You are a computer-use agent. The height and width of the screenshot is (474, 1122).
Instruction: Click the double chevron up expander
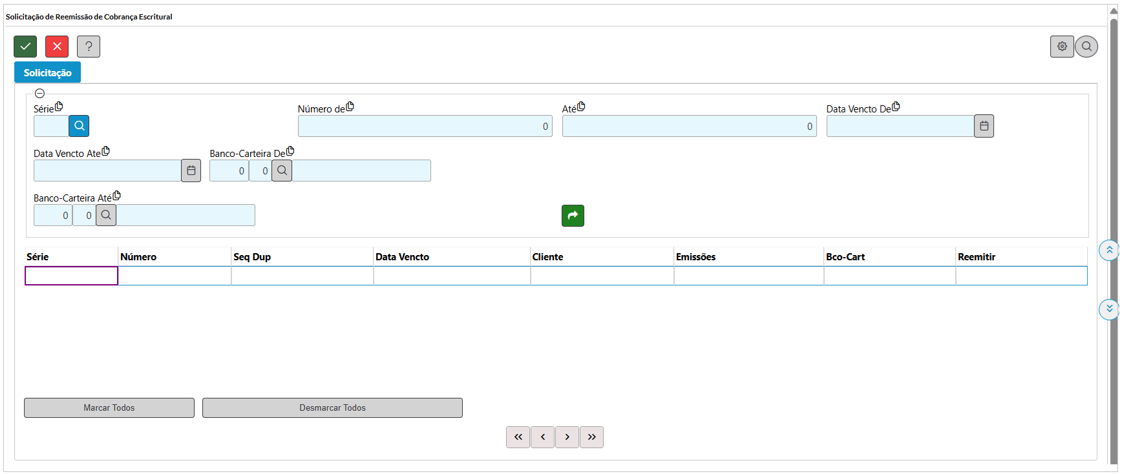click(x=1108, y=250)
